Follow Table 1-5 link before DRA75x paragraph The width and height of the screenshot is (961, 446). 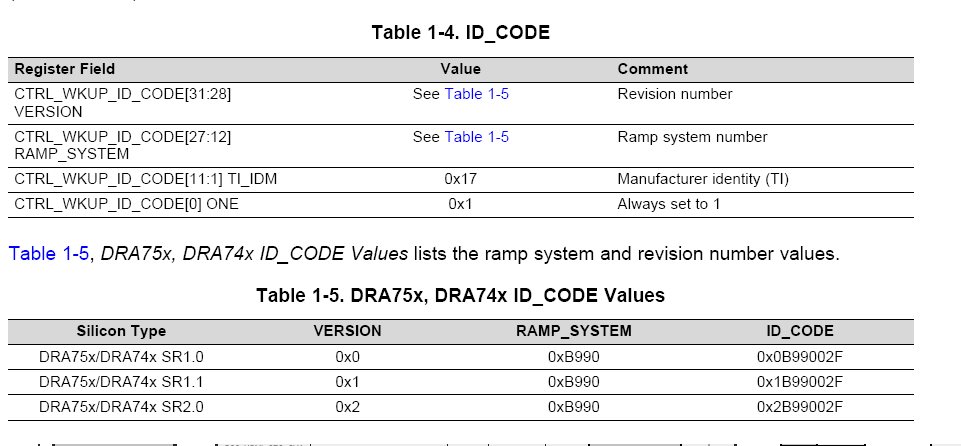(49, 254)
